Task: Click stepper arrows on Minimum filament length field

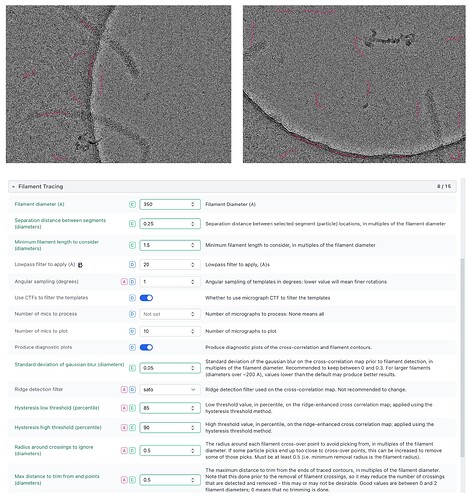Action: pyautogui.click(x=193, y=245)
